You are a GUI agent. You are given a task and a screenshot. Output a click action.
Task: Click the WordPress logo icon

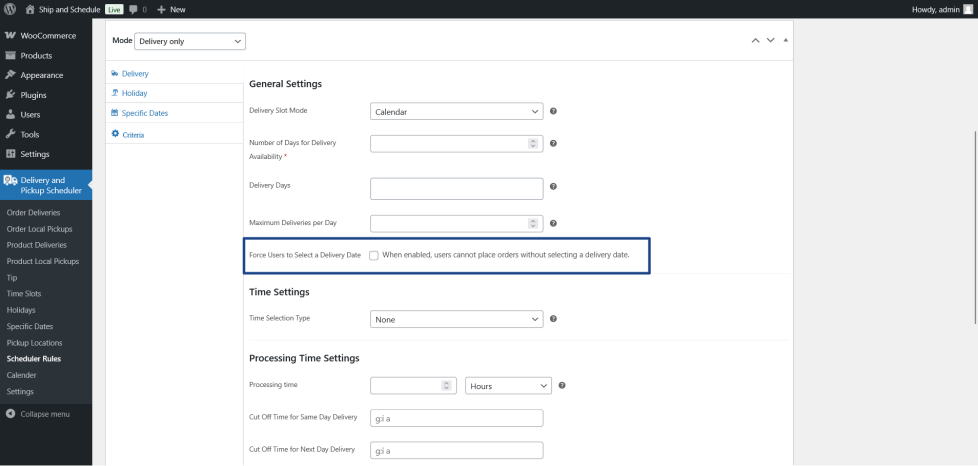(10, 9)
